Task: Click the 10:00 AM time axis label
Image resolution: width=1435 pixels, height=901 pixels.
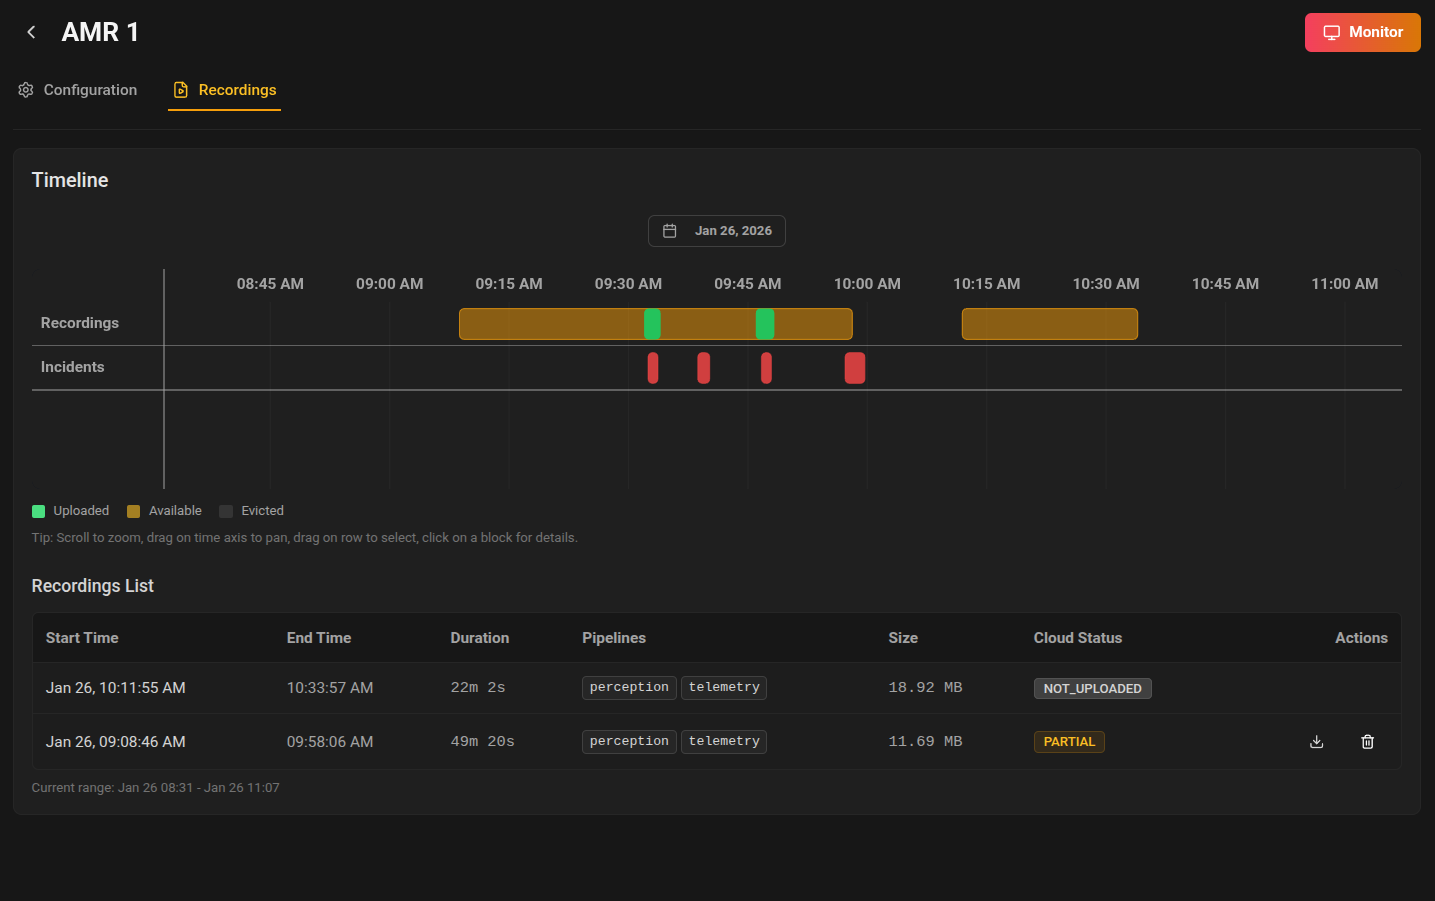Action: [867, 284]
